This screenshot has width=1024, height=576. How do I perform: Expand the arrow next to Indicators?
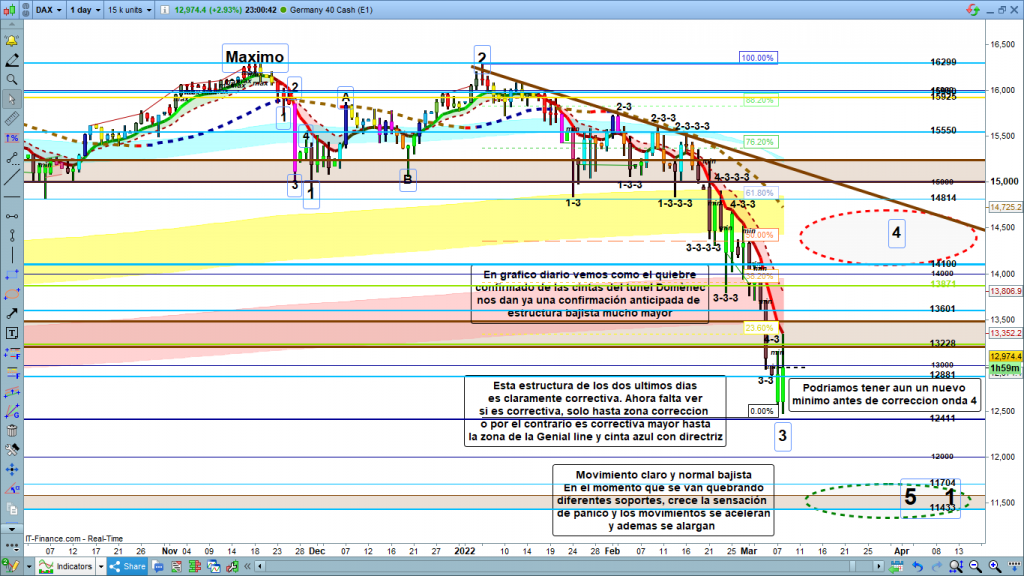pyautogui.click(x=101, y=566)
